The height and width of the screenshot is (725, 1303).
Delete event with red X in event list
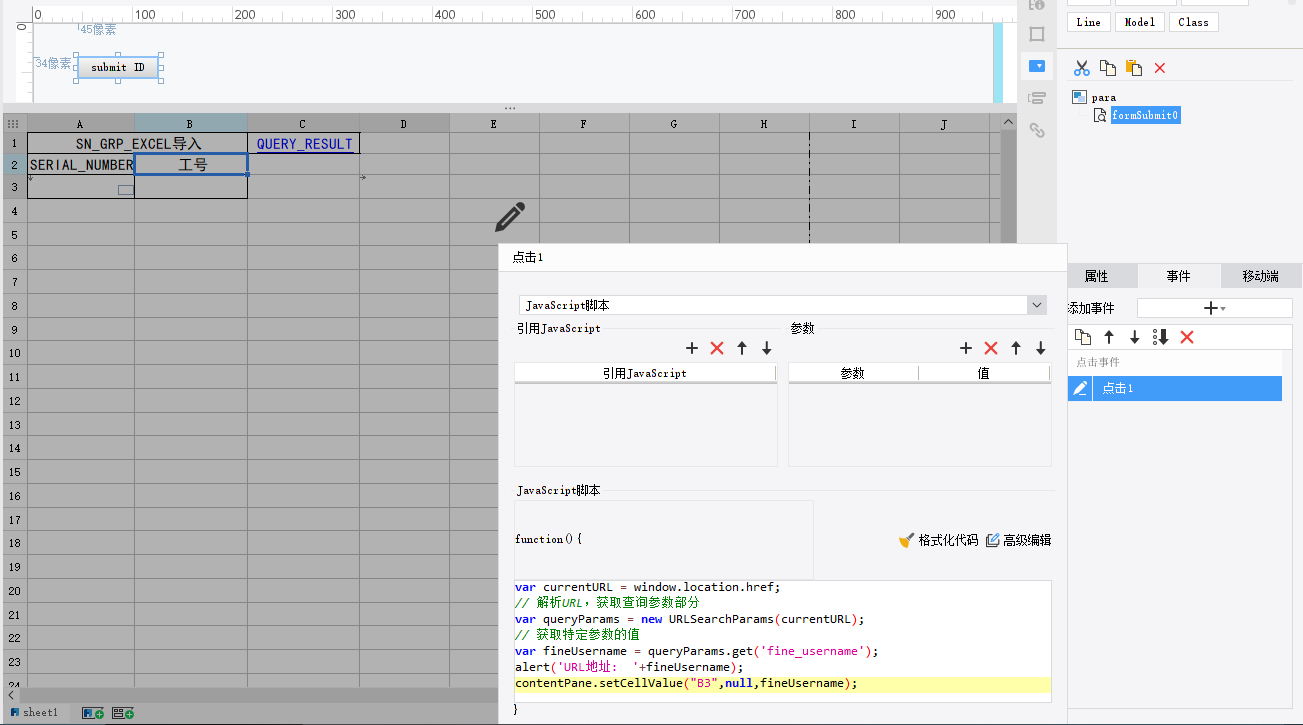point(1187,337)
